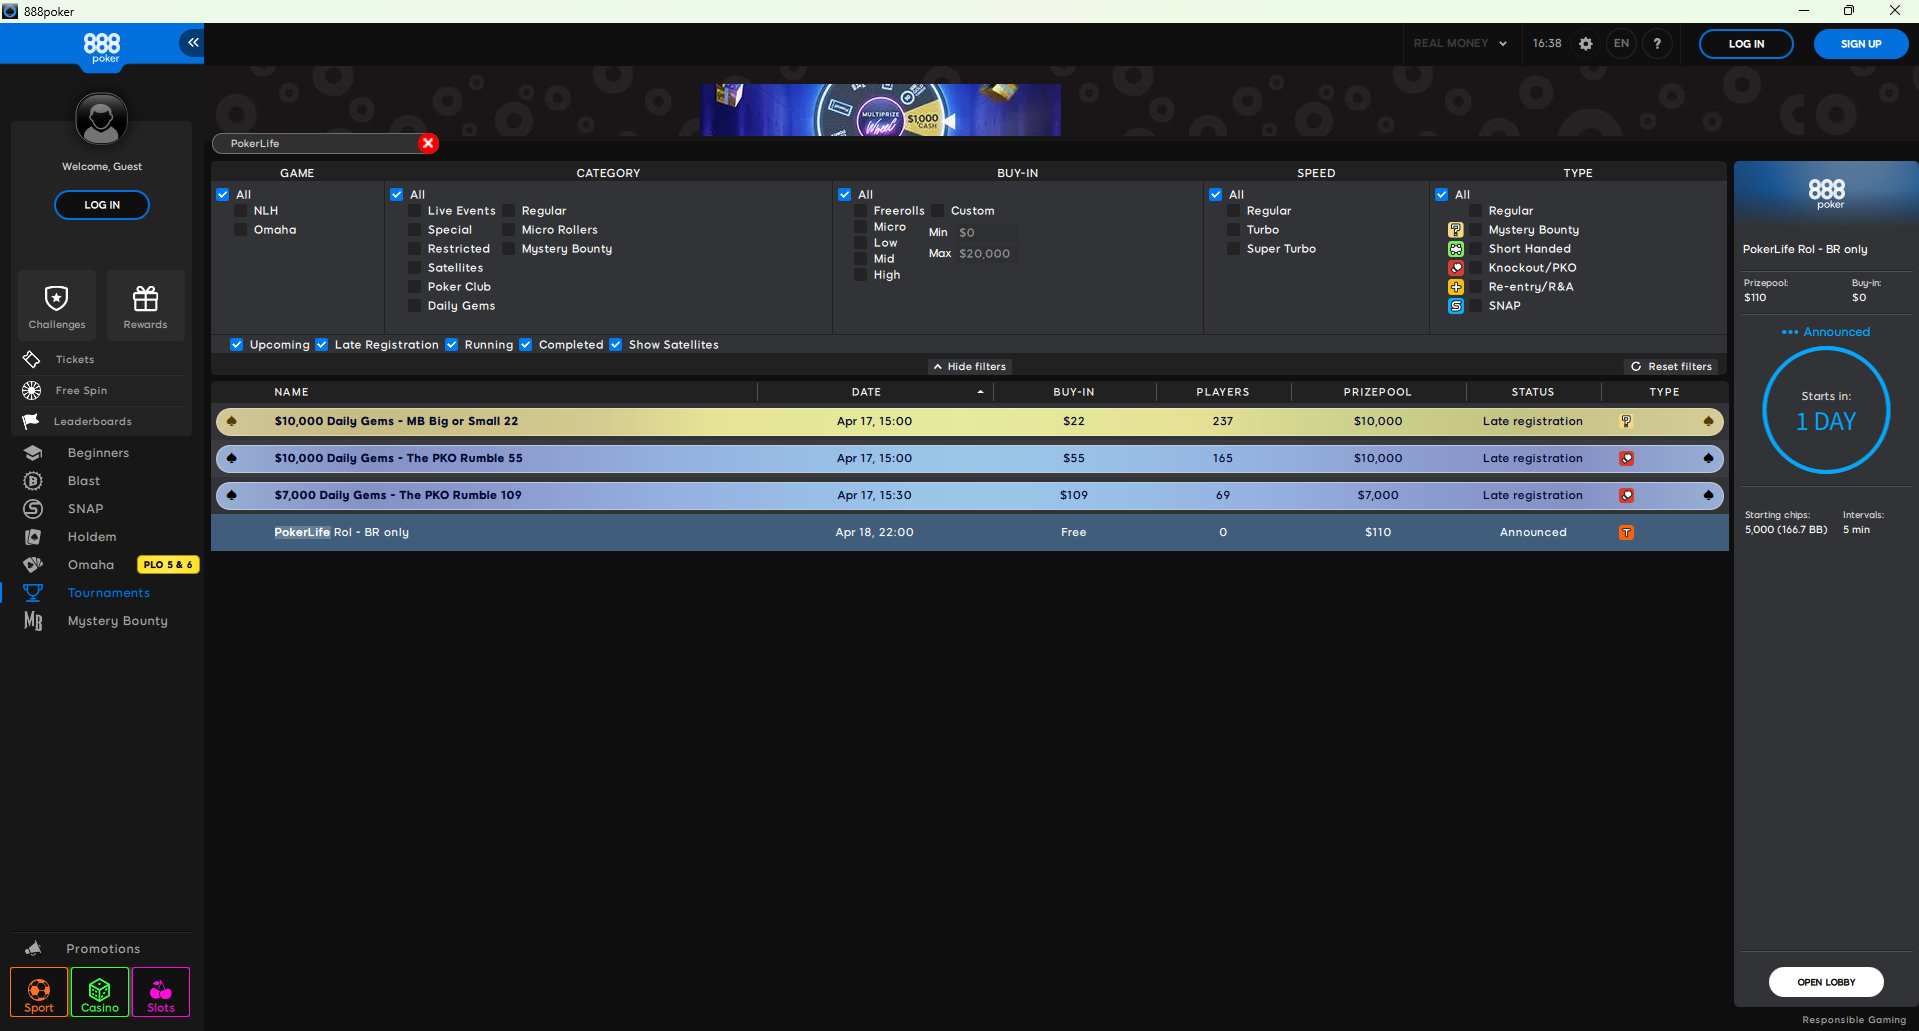Open the Slots cherry icon
This screenshot has height=1031, width=1919.
(x=161, y=992)
